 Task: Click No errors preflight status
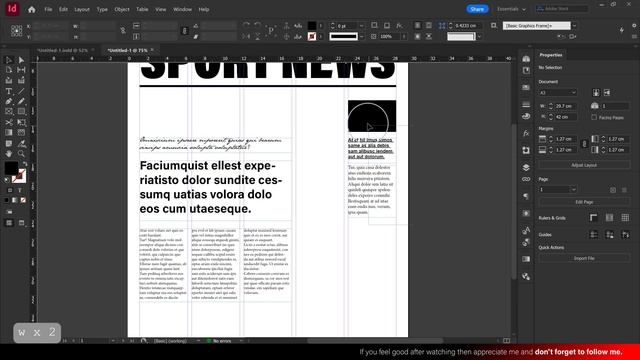click(222, 341)
